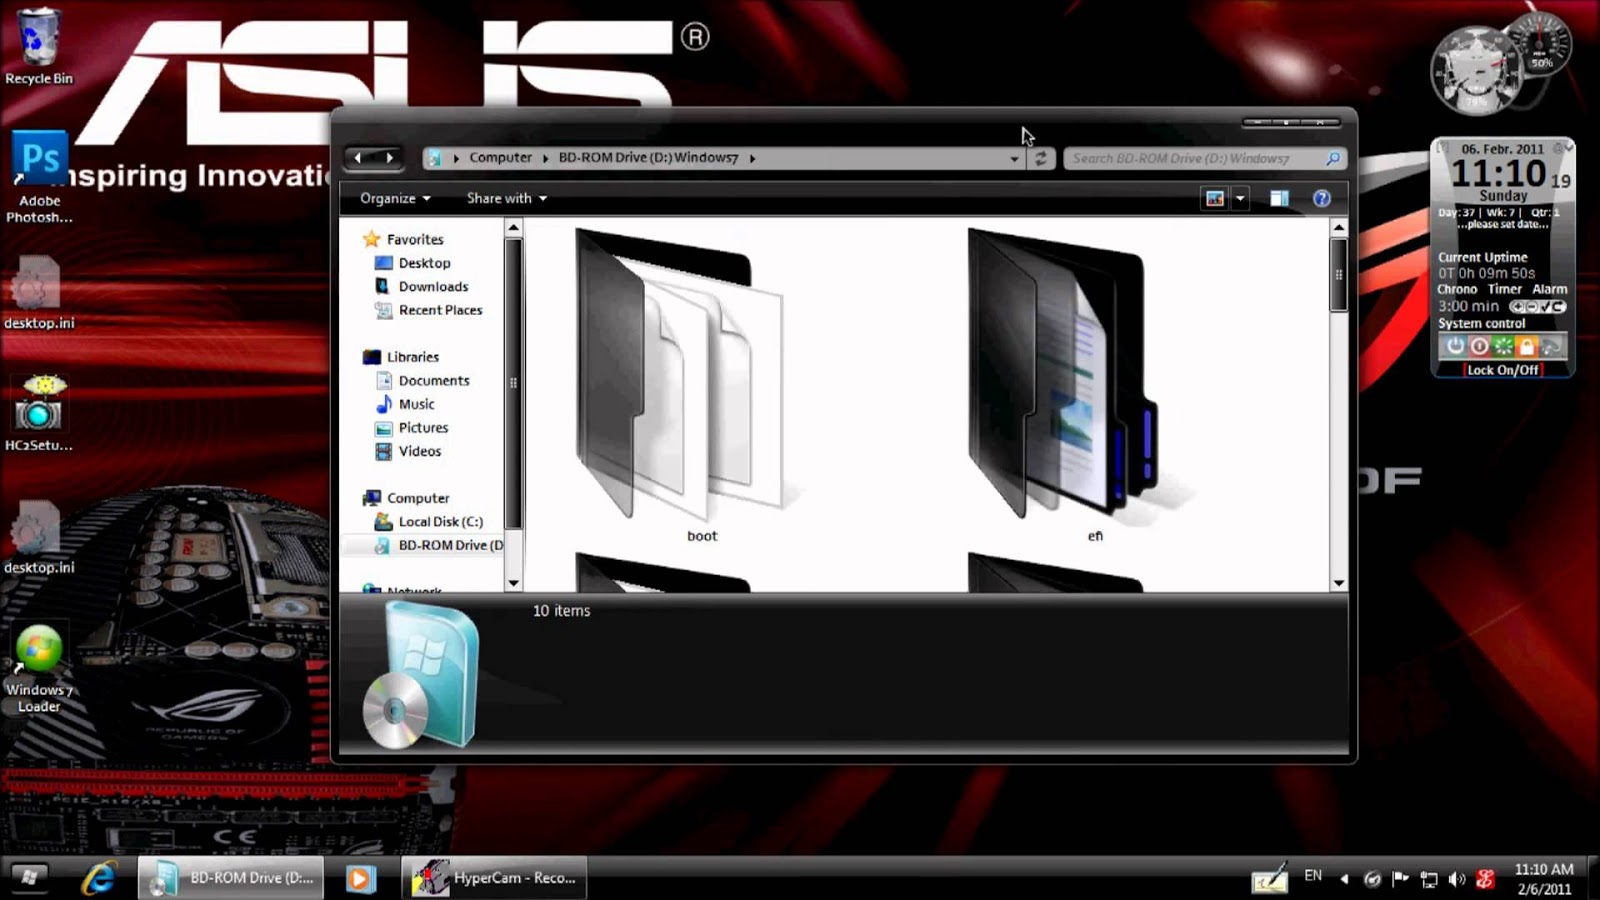Expand the arrow after Computer breadcrumb

tap(546, 158)
